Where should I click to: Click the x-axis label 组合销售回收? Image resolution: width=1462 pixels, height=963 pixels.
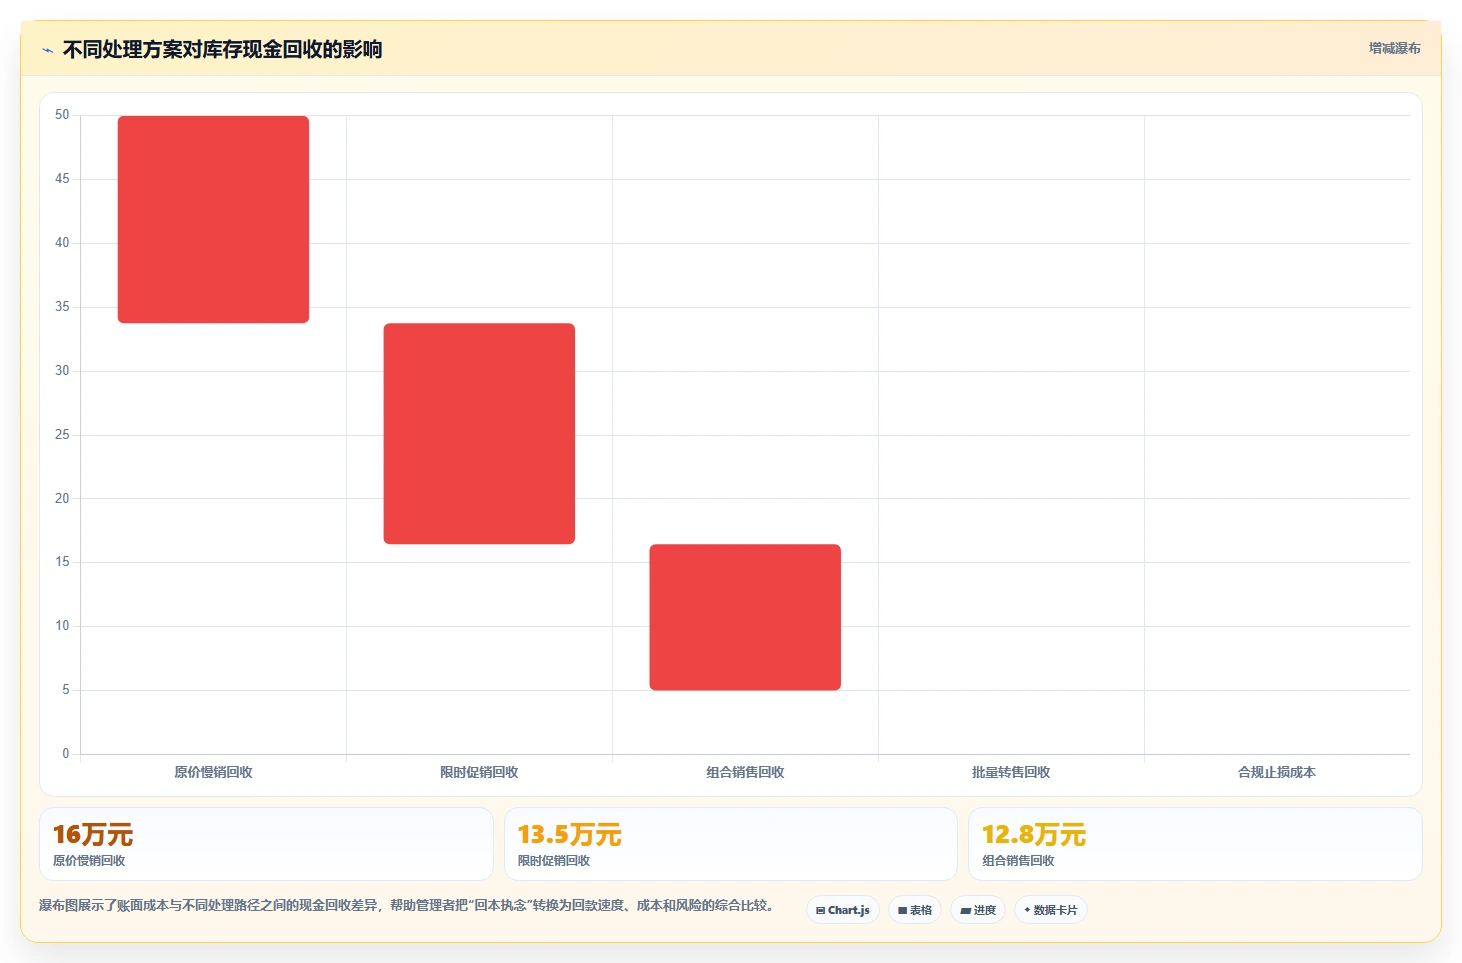tap(745, 772)
